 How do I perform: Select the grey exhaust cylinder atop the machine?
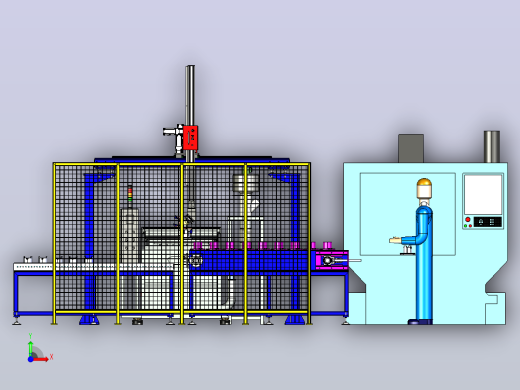[x=492, y=147]
